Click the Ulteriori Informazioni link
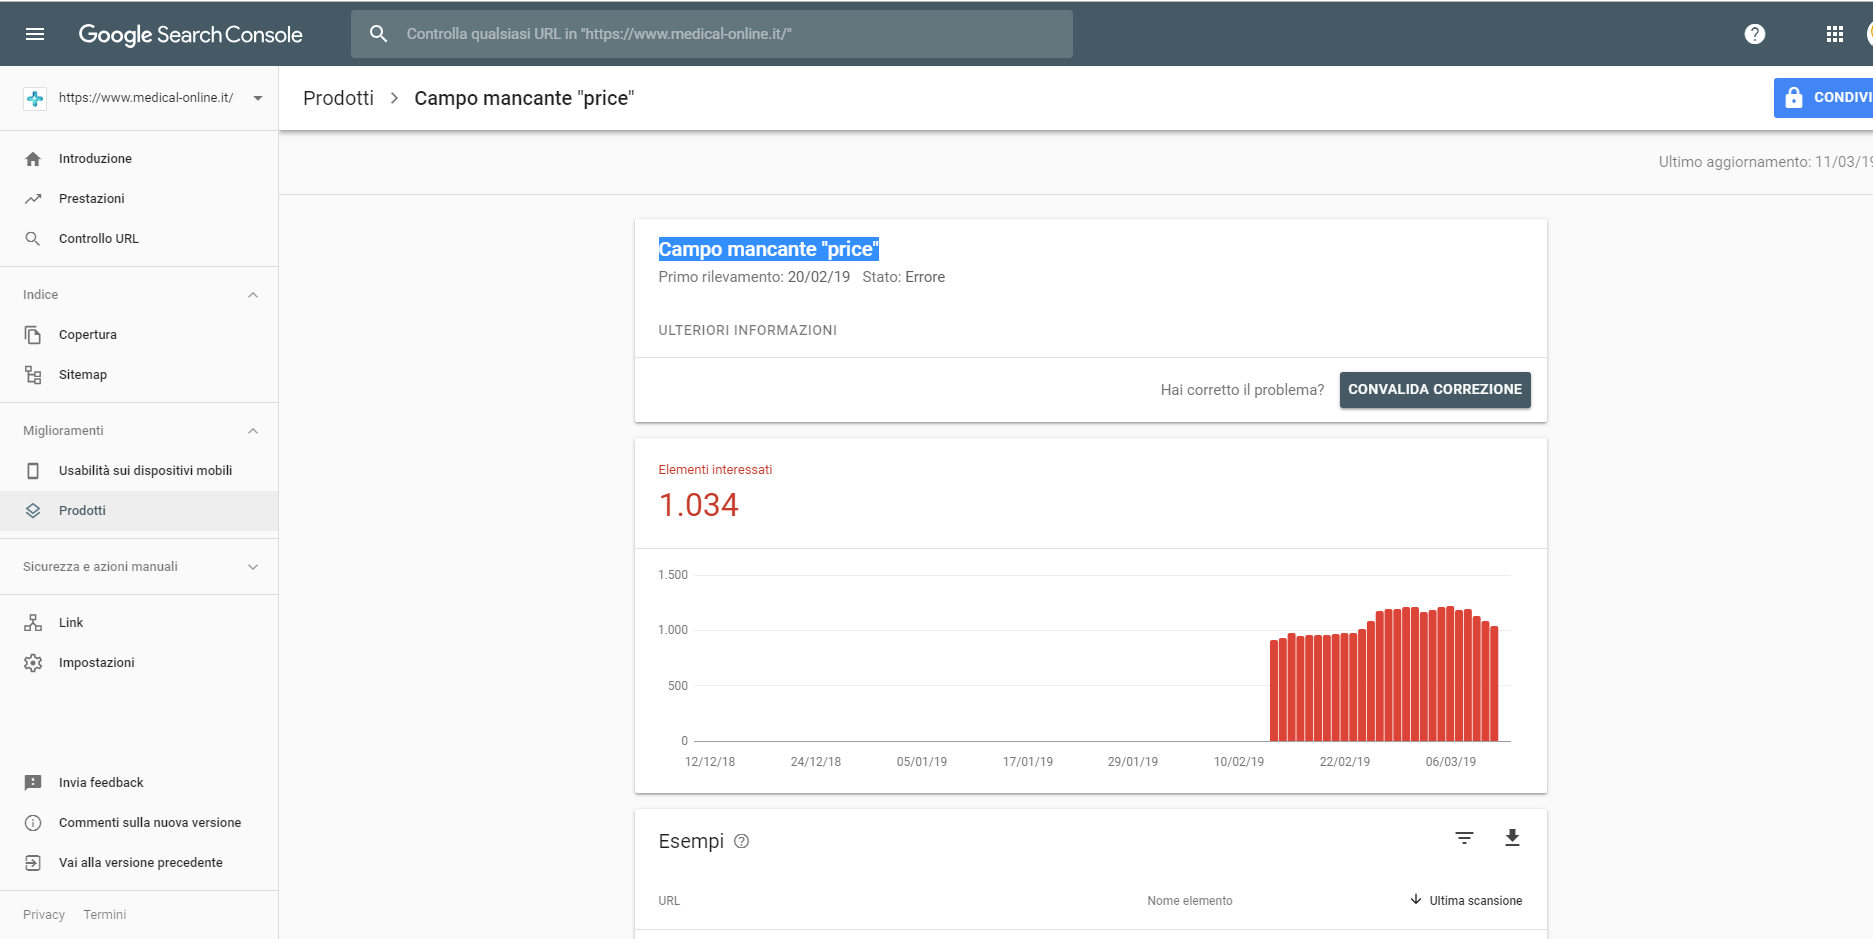This screenshot has height=939, width=1873. (747, 330)
